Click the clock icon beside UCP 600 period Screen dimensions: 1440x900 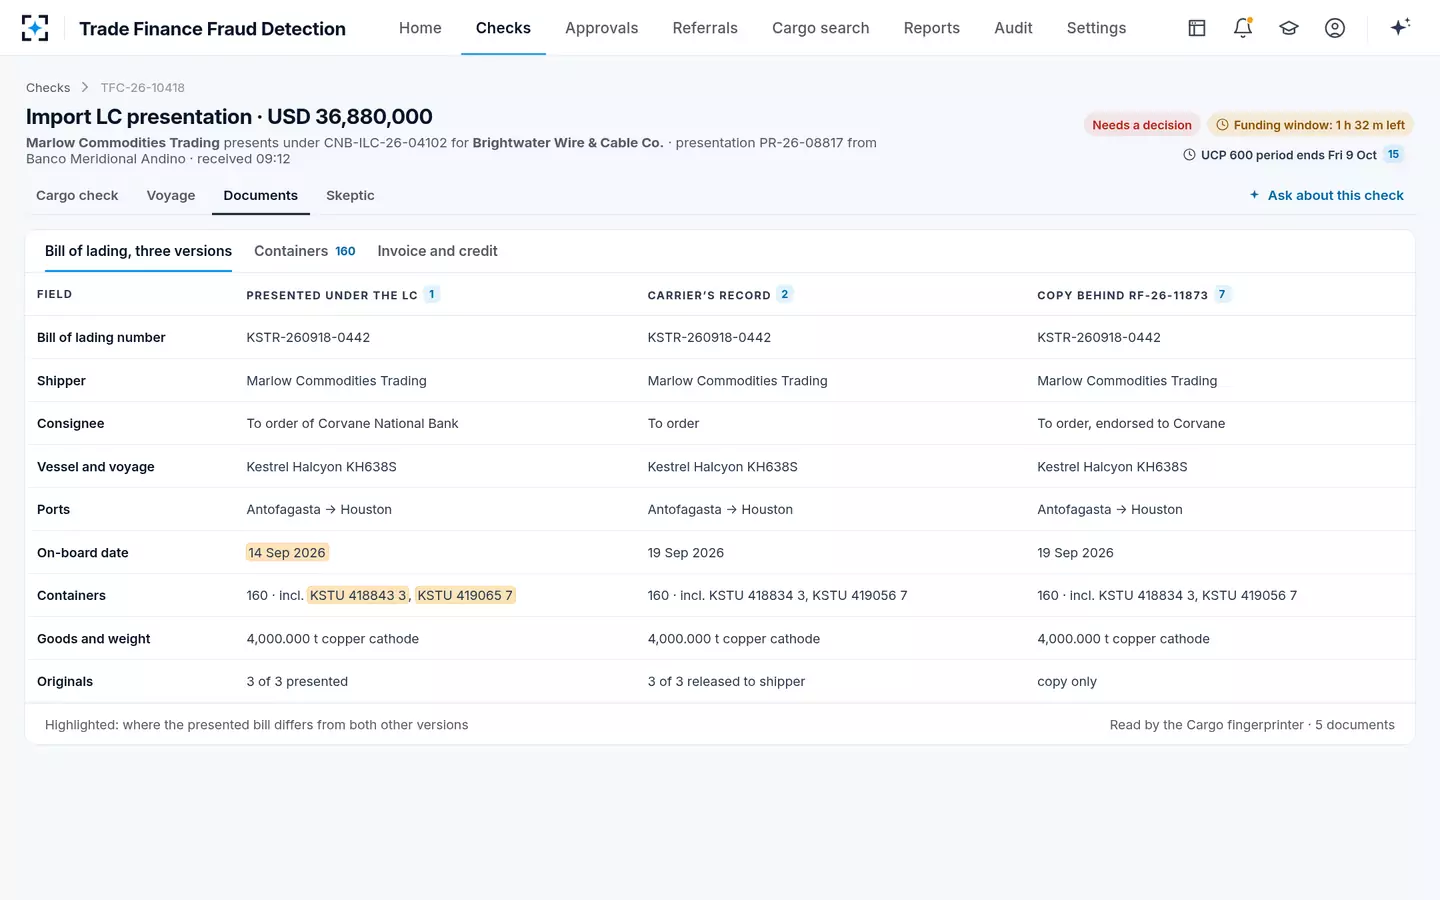[1189, 155]
